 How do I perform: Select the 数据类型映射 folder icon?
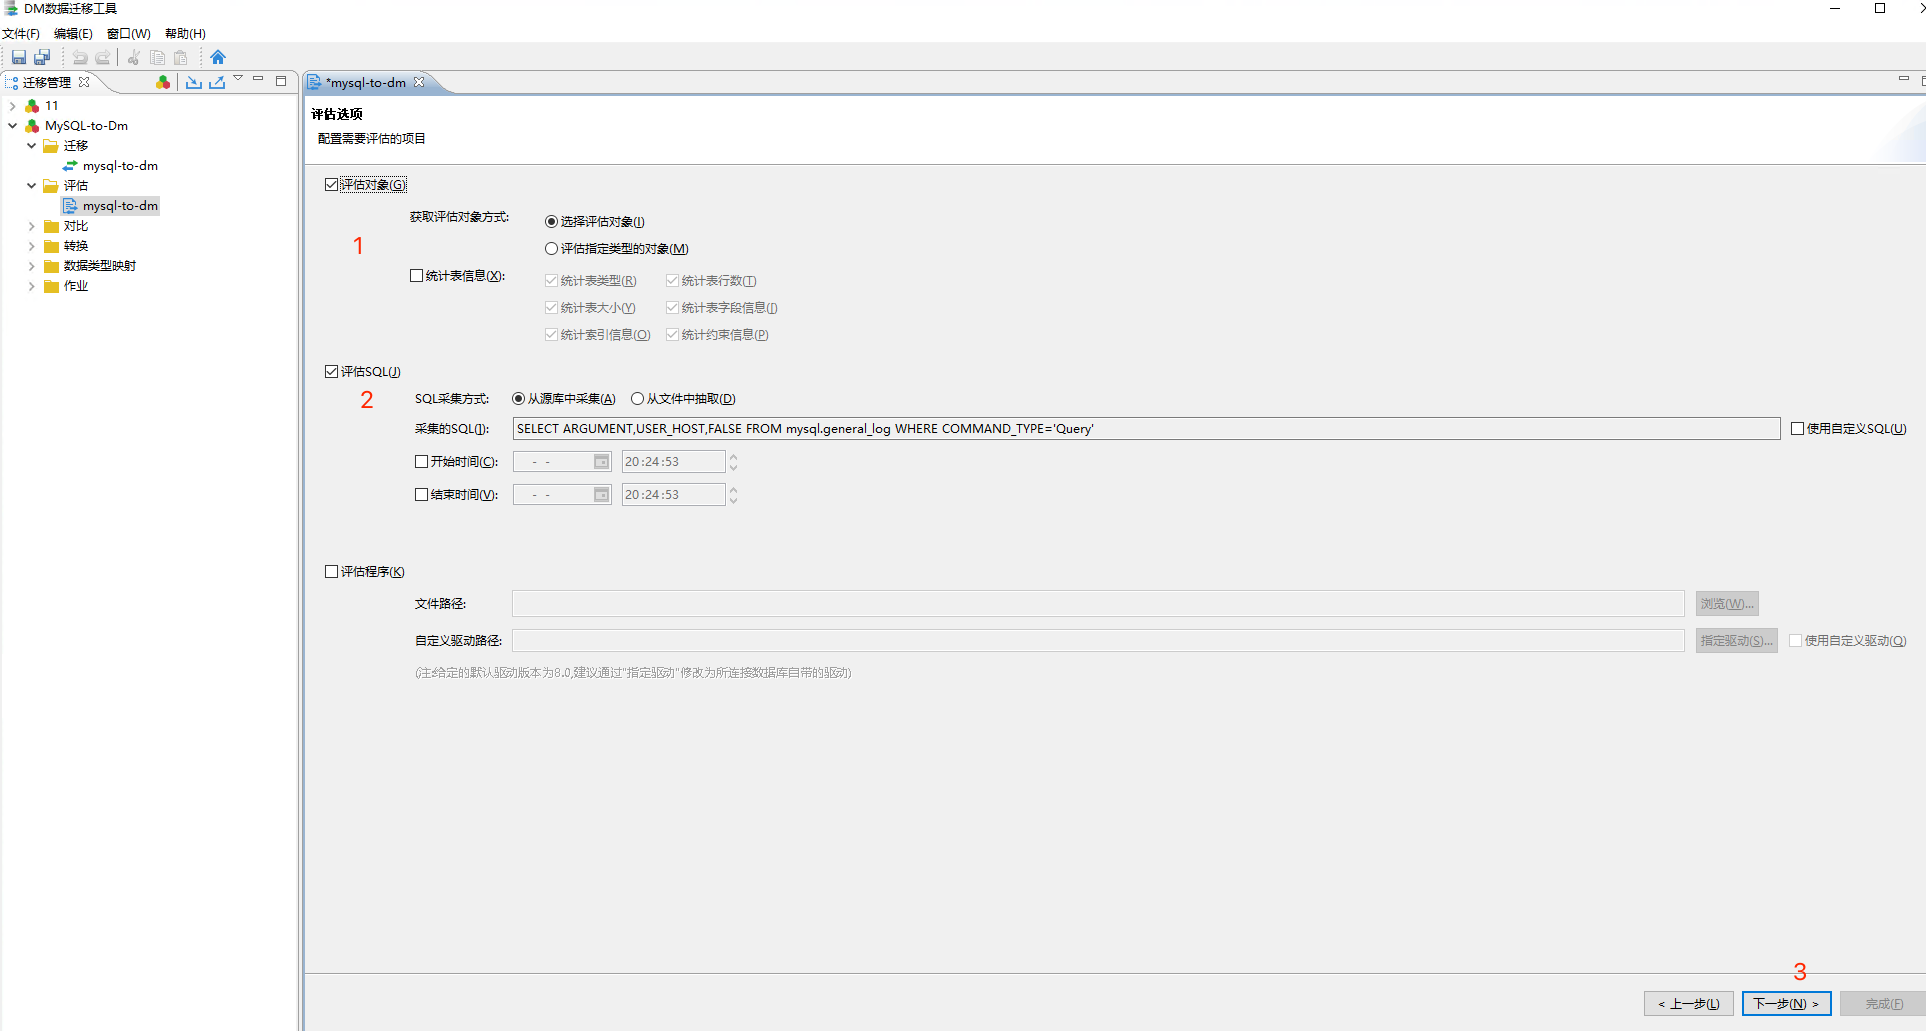coord(51,265)
